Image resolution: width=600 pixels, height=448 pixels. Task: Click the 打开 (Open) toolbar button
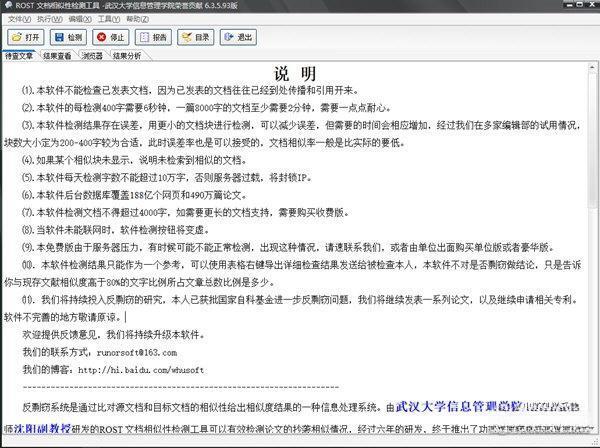(26, 37)
